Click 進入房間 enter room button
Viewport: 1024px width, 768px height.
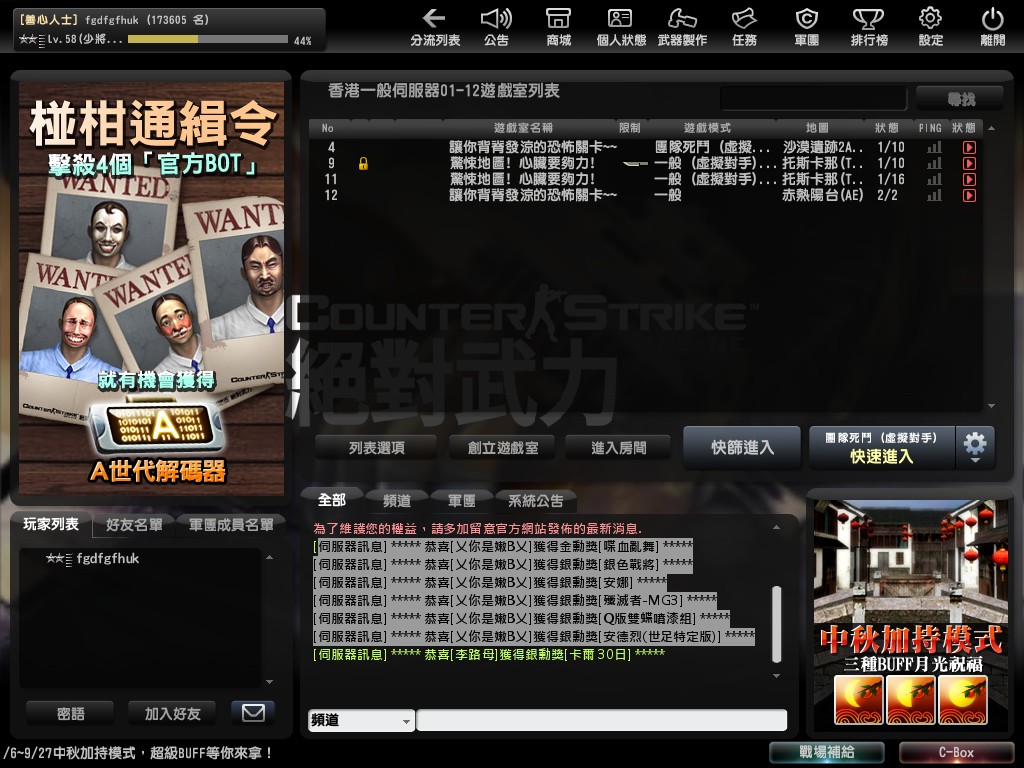[x=618, y=448]
